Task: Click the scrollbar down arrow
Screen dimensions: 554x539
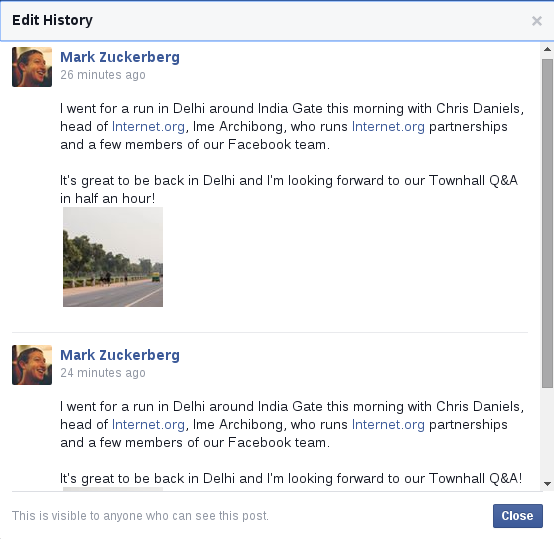Action: point(547,484)
